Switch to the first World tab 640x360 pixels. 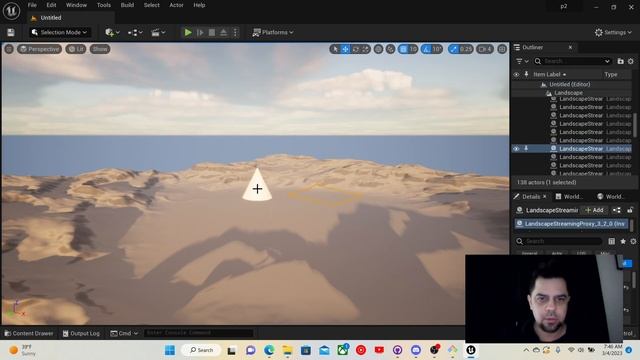(x=569, y=197)
